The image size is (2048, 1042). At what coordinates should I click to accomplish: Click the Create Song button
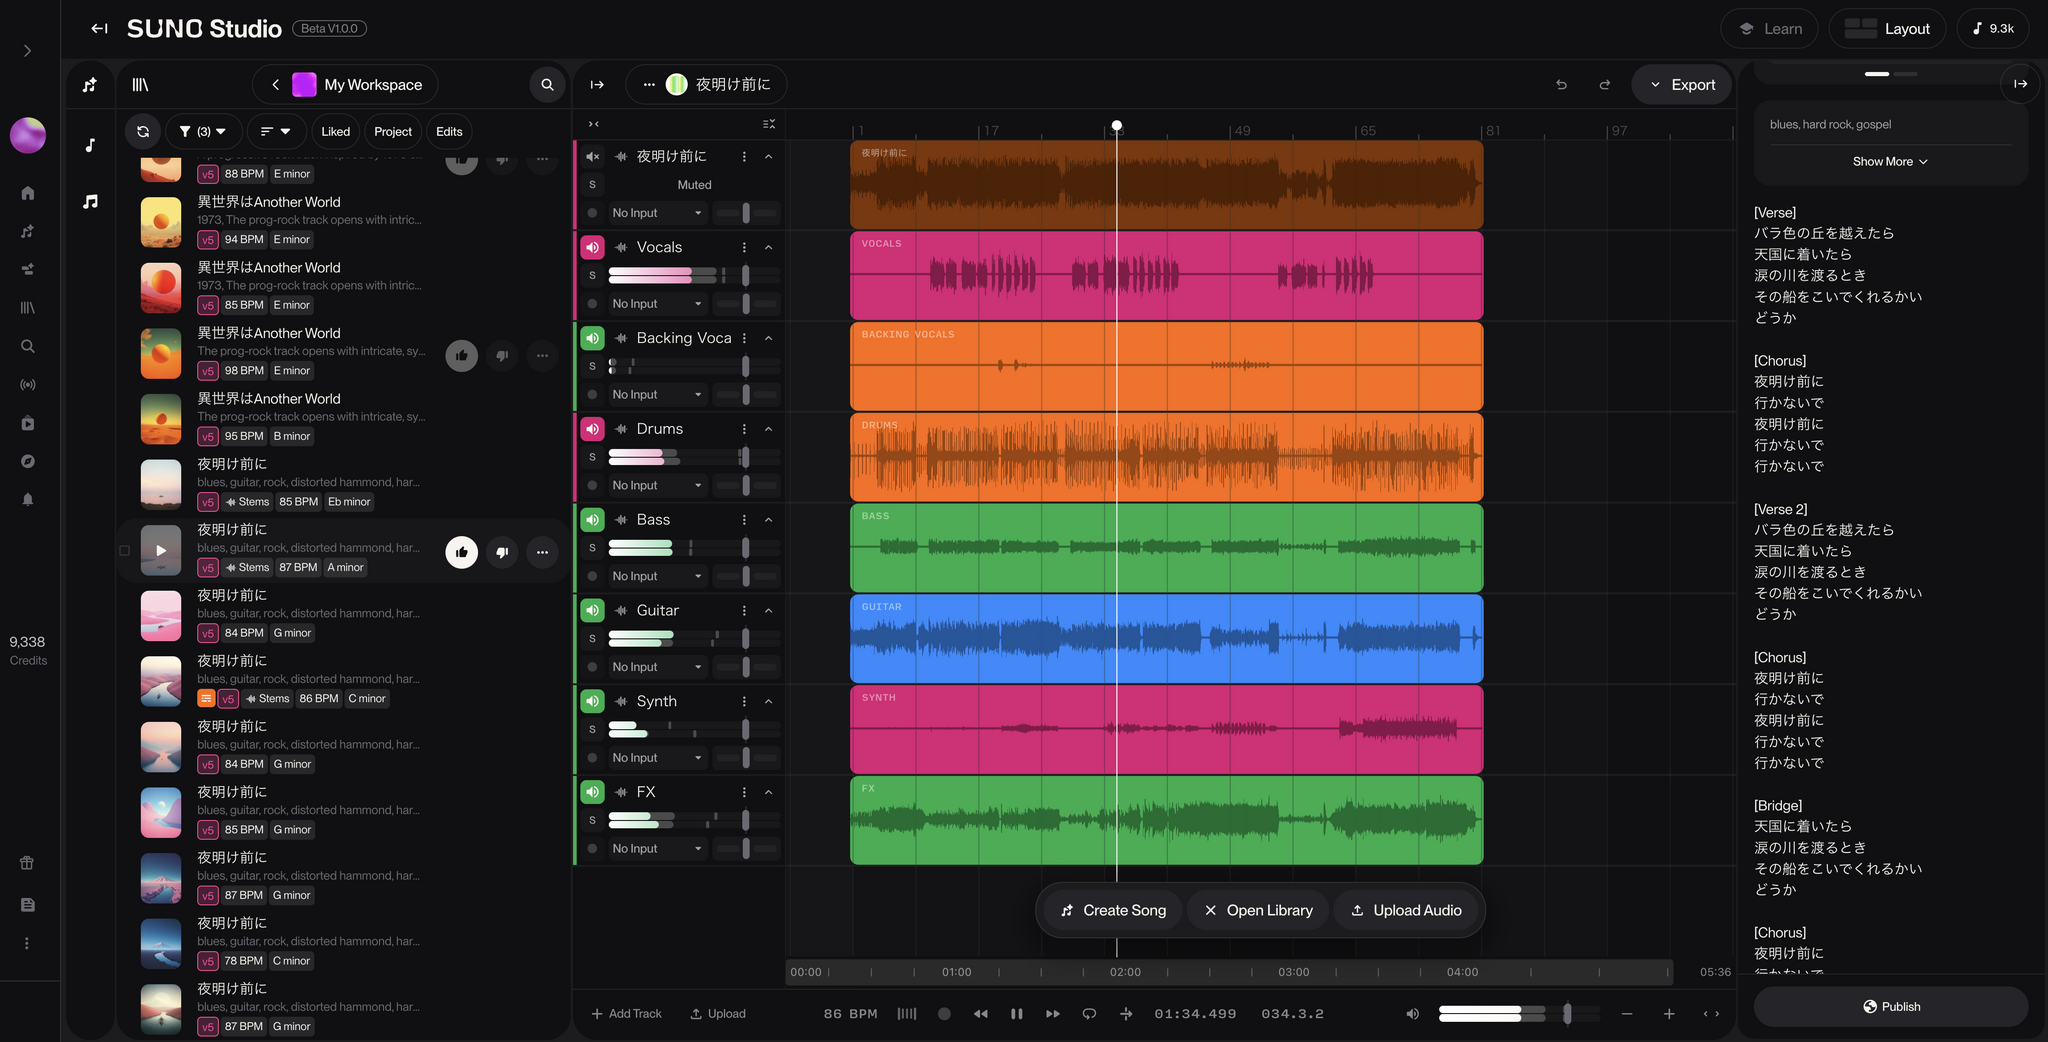pos(1113,910)
